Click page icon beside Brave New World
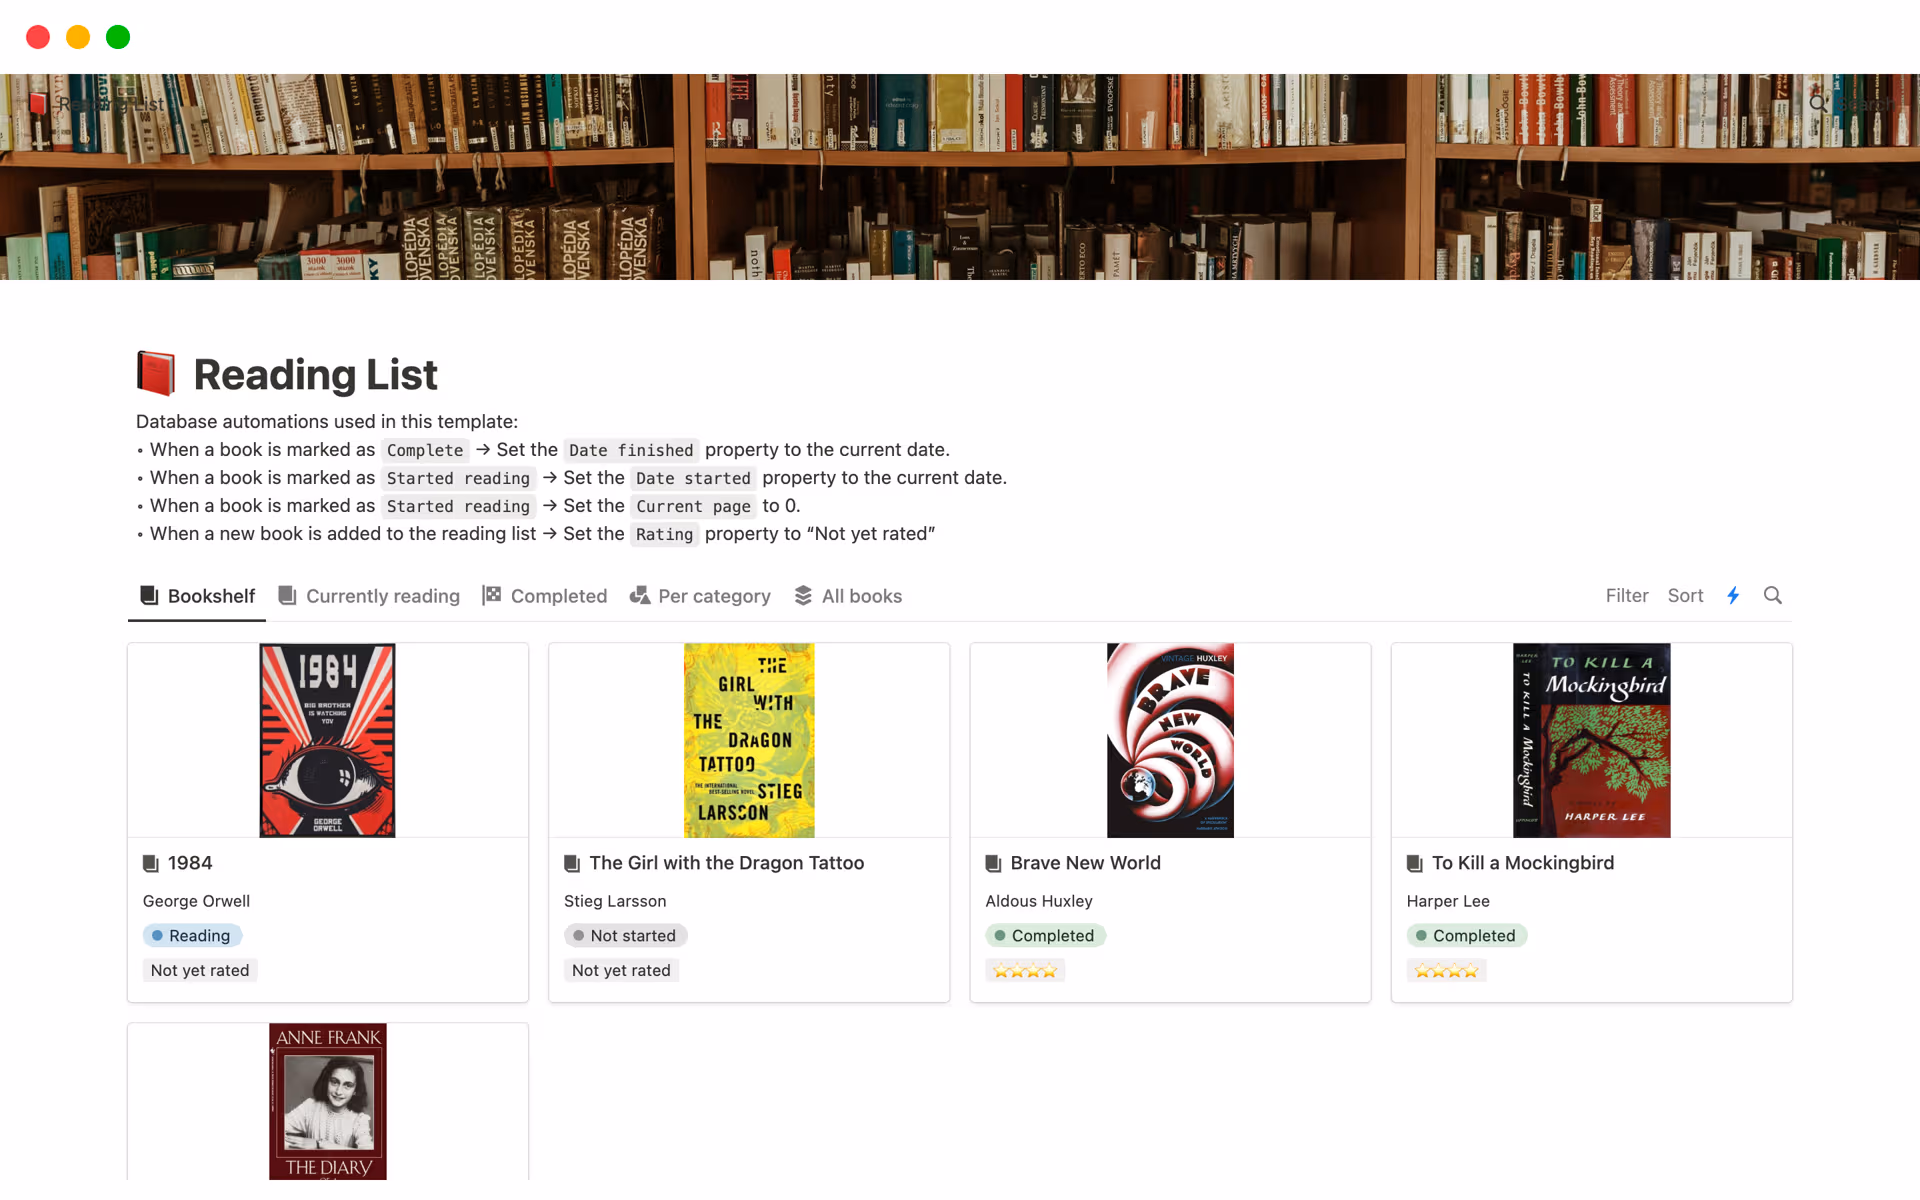 (993, 863)
